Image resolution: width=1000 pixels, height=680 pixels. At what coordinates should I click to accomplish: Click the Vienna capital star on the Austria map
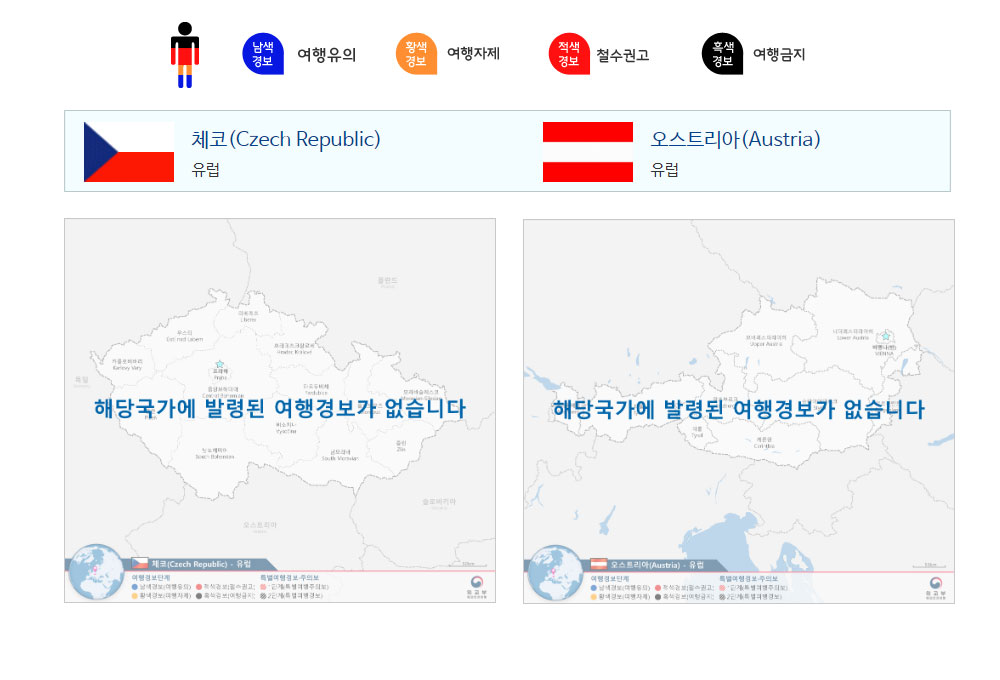tap(886, 336)
